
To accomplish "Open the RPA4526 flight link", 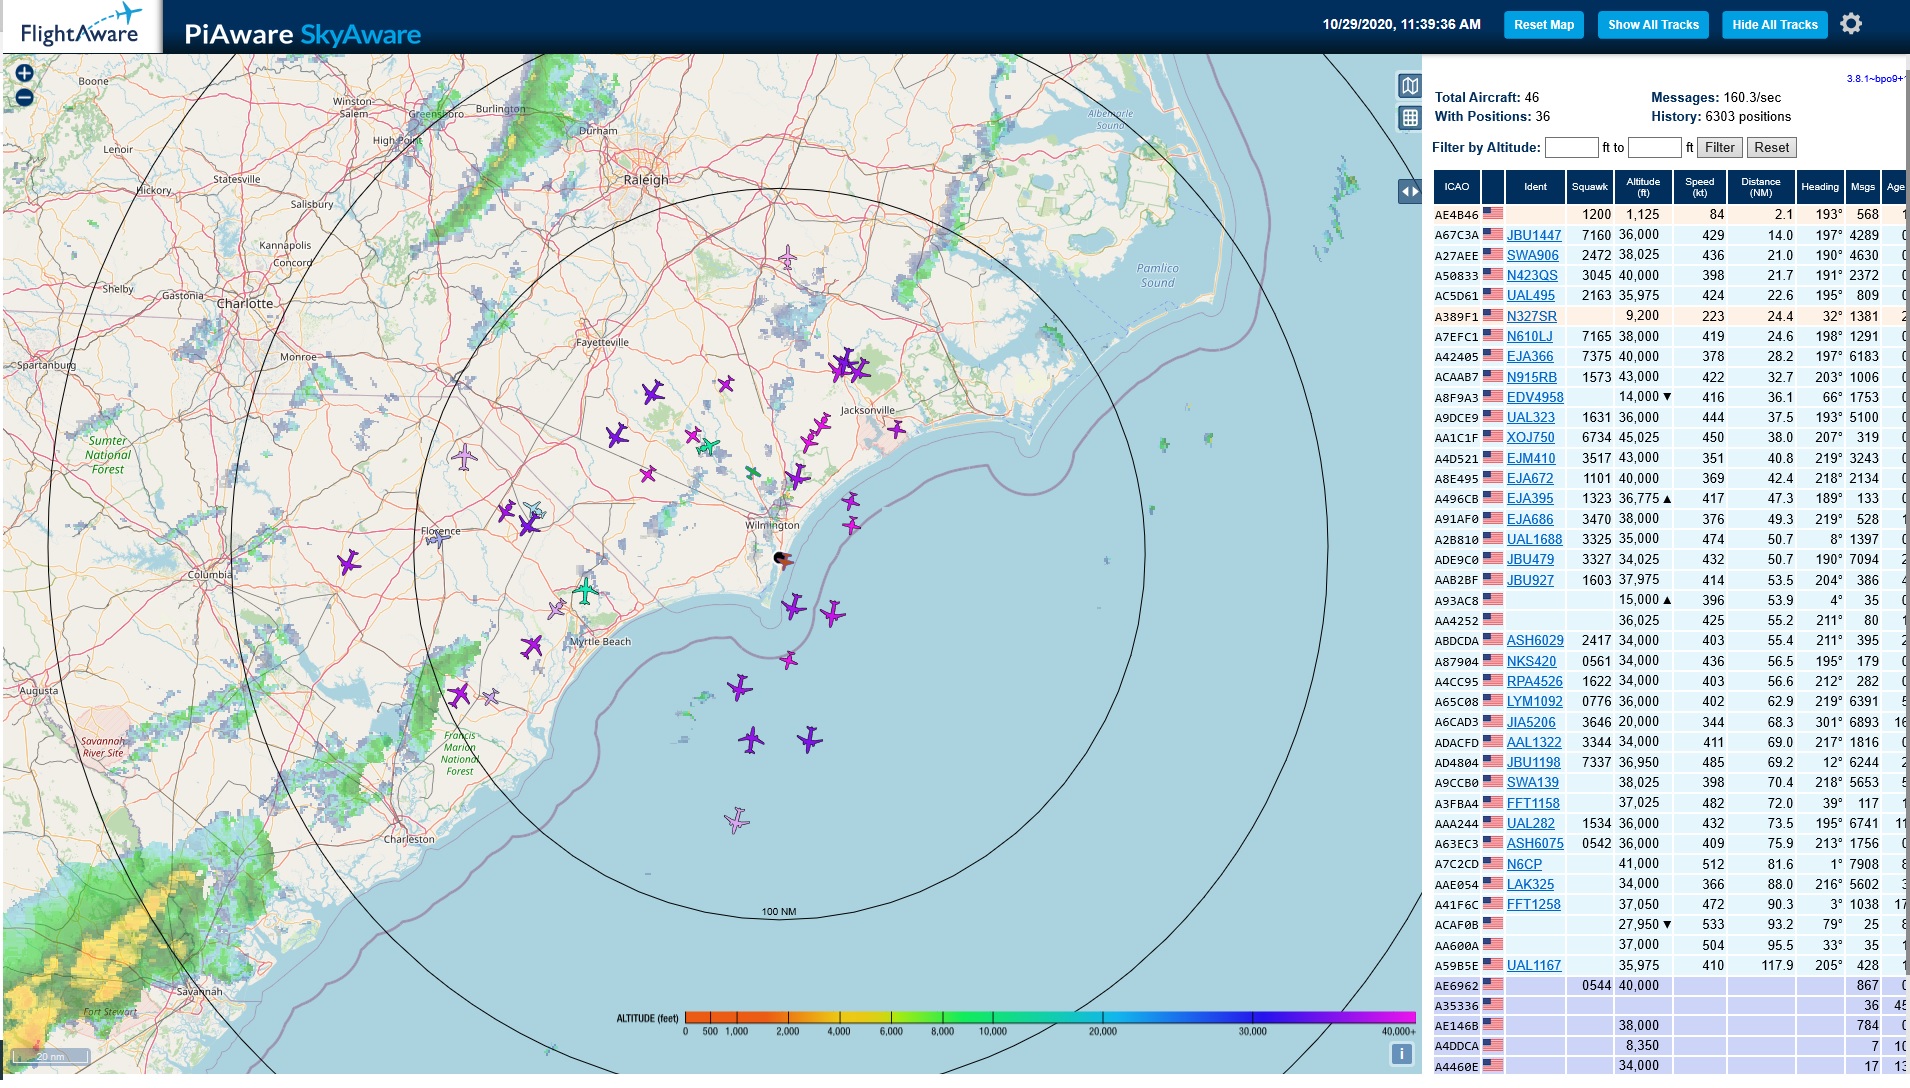I will 1535,681.
